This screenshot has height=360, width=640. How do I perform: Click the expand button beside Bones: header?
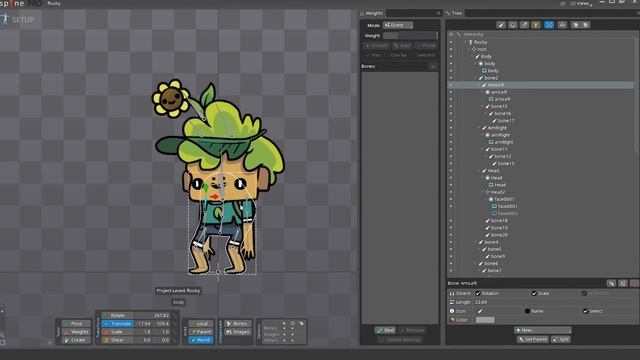[x=433, y=66]
